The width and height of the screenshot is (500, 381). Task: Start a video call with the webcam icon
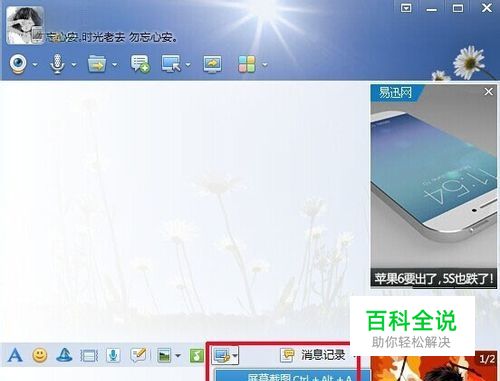(18, 63)
